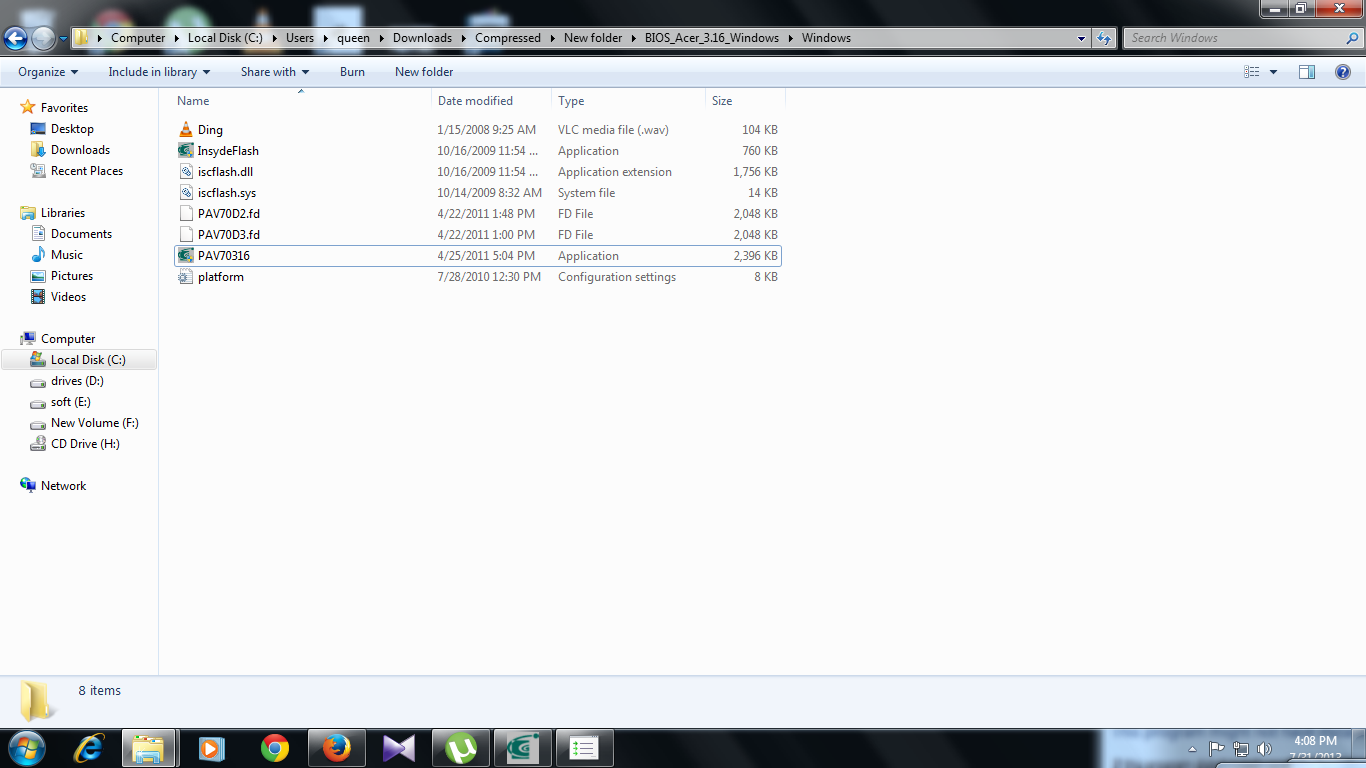Open the Music library
Image resolution: width=1366 pixels, height=768 pixels.
(x=67, y=255)
